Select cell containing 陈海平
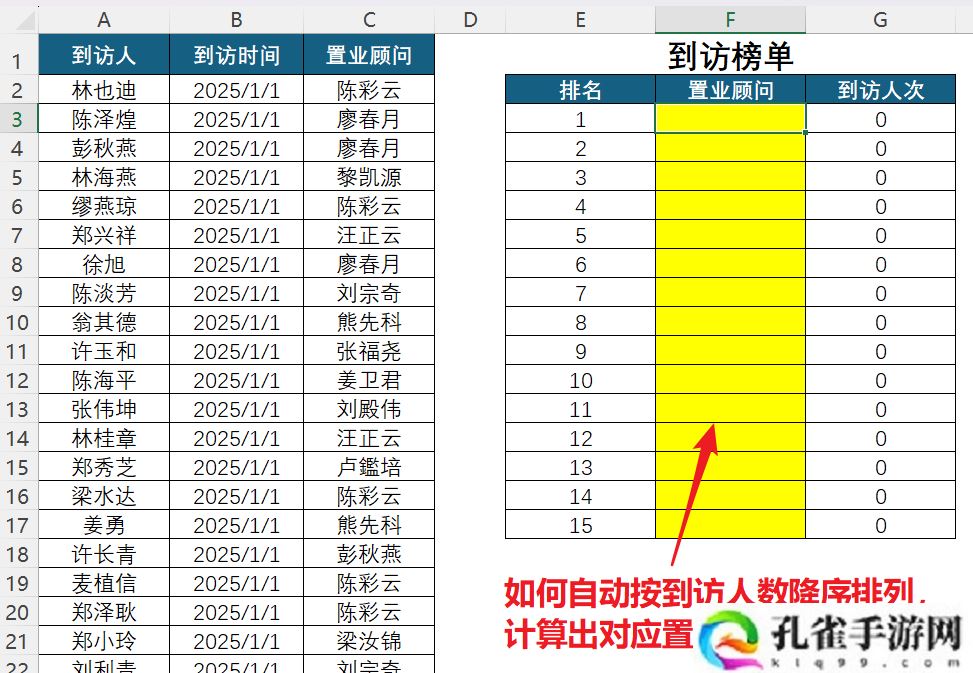This screenshot has height=673, width=973. pos(104,380)
